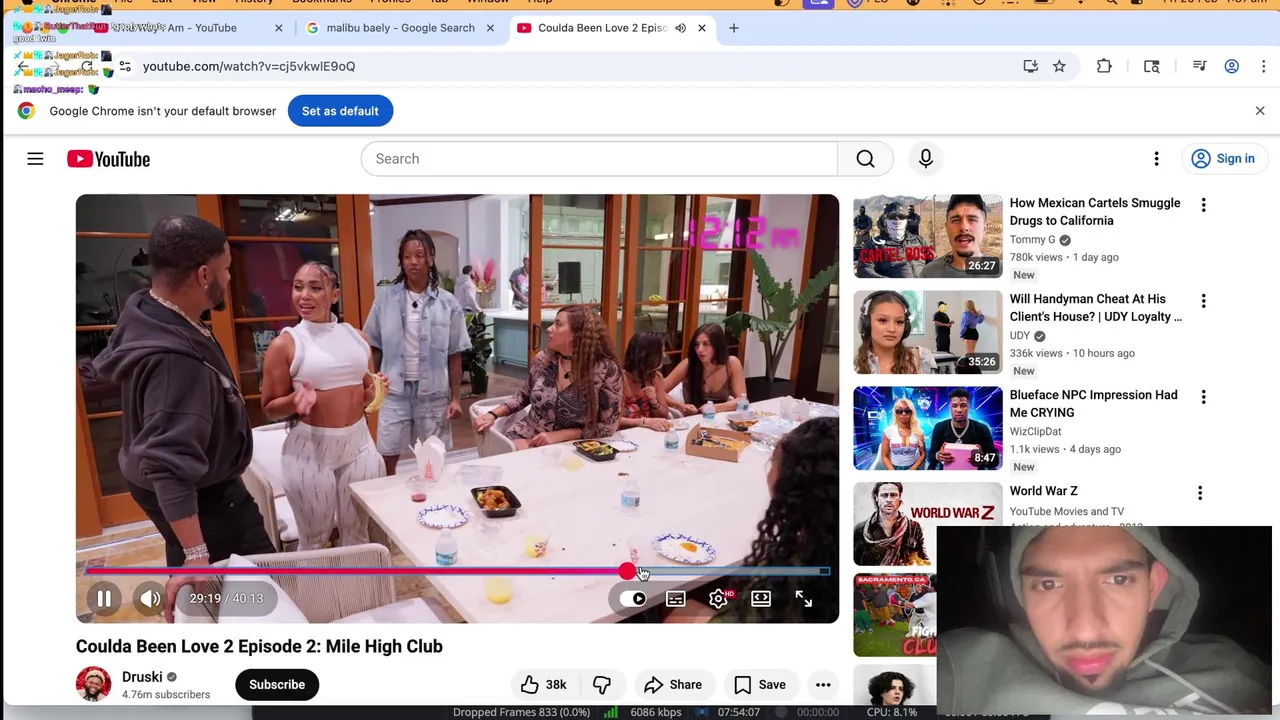Image resolution: width=1280 pixels, height=720 pixels.
Task: Open options menu for Blueface NPC video
Action: [1203, 397]
